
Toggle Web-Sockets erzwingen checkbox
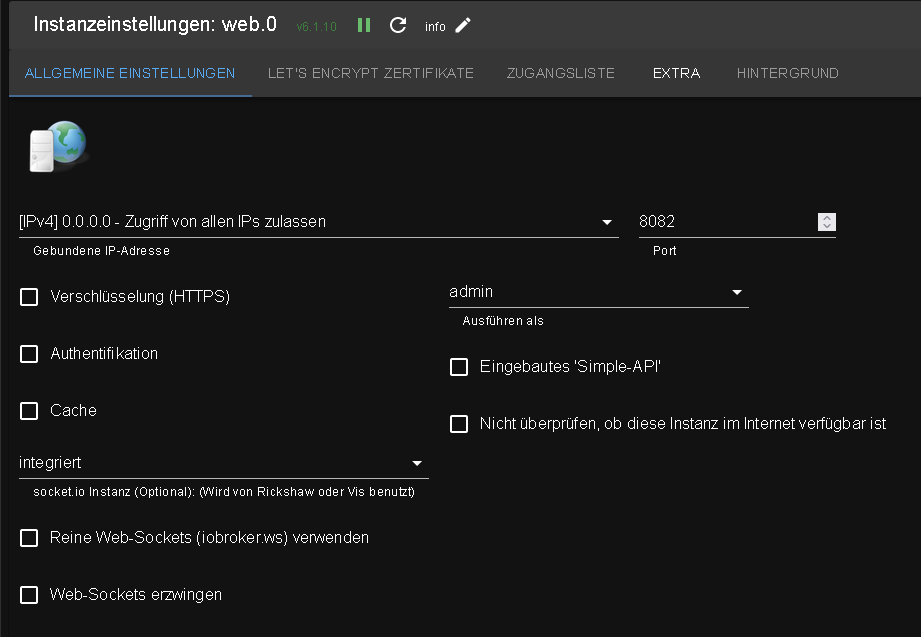tap(30, 595)
